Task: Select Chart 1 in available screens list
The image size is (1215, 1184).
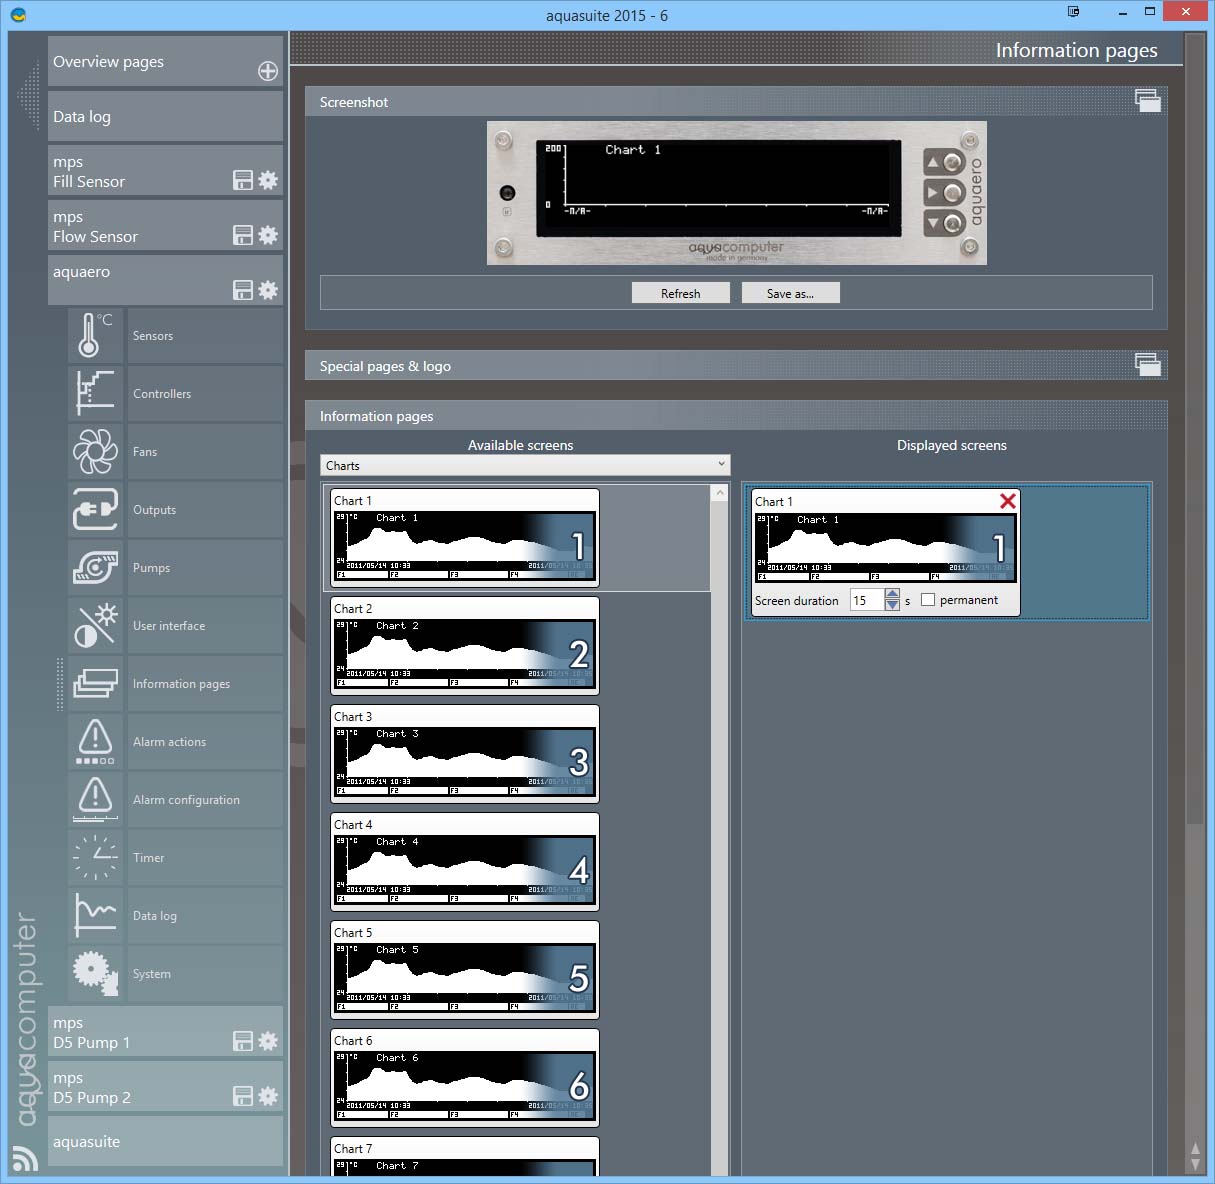Action: coord(465,538)
